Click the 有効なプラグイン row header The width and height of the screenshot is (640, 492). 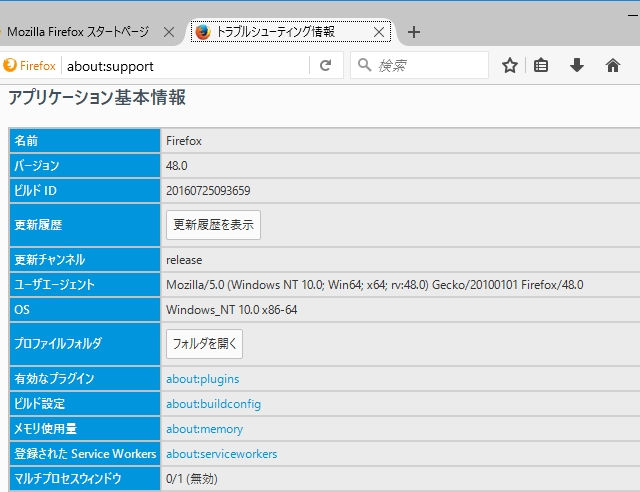(85, 379)
